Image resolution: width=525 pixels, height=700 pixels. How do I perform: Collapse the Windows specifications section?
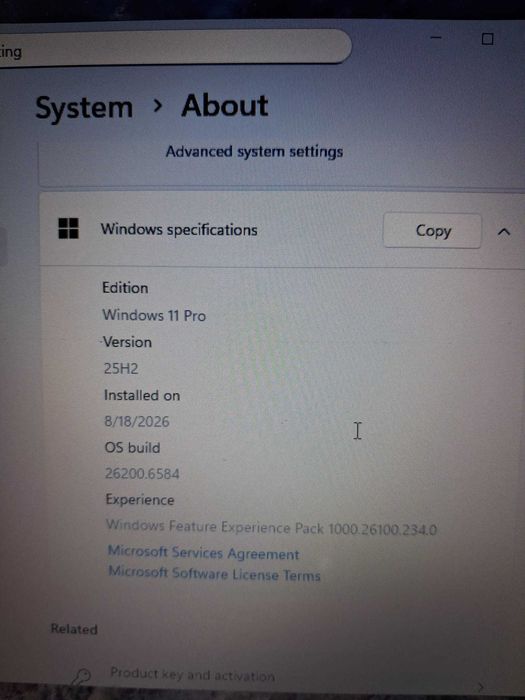[x=504, y=232]
